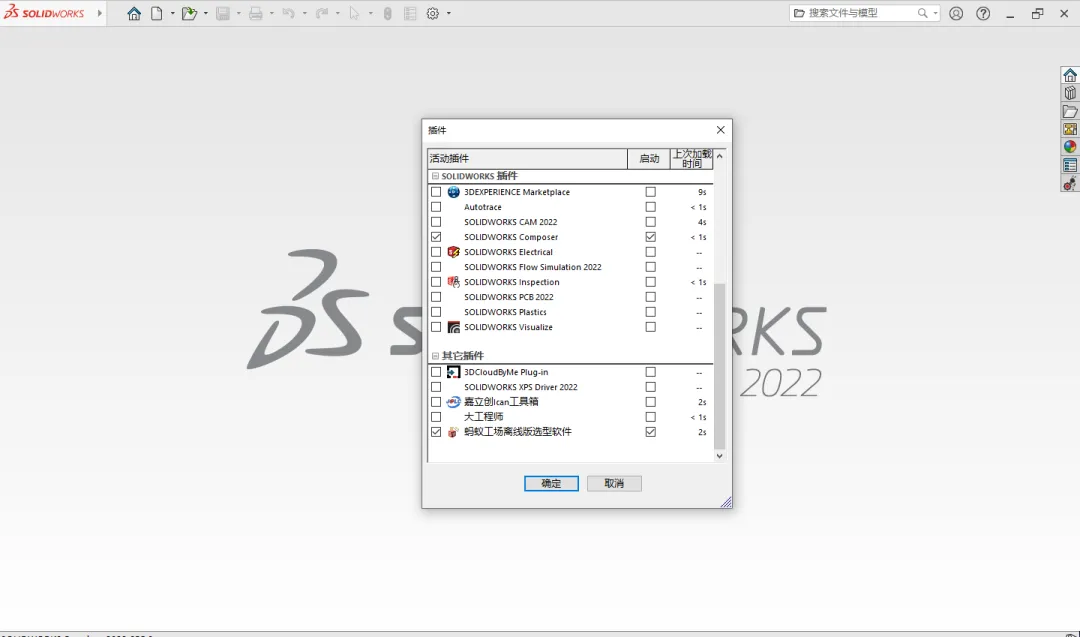The width and height of the screenshot is (1080, 637).
Task: Enable SOLIDWORKS Electrical active checkbox
Action: pos(436,252)
